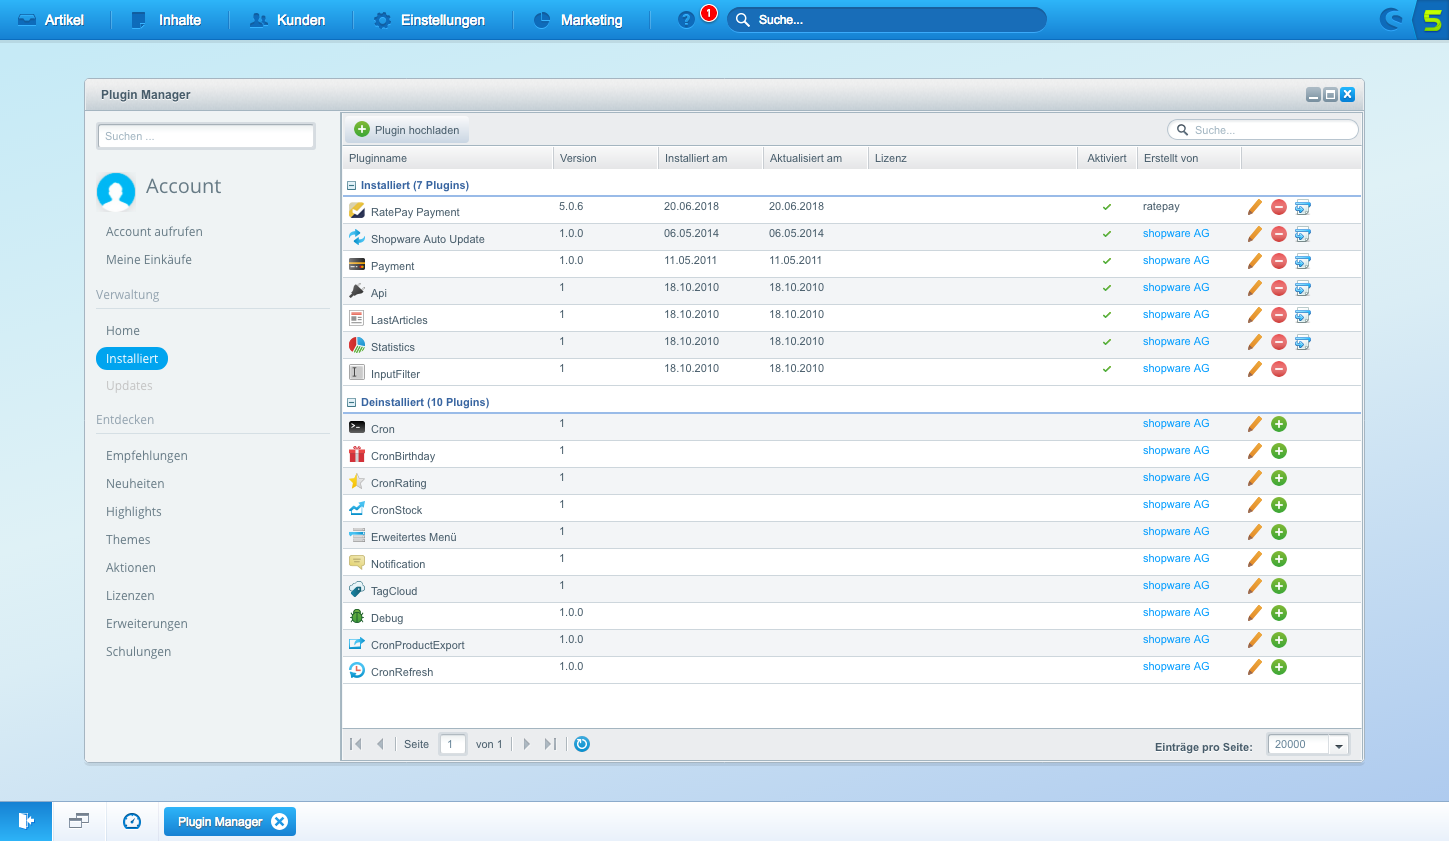
Task: Click the logout icon at bottom left
Action: click(26, 821)
